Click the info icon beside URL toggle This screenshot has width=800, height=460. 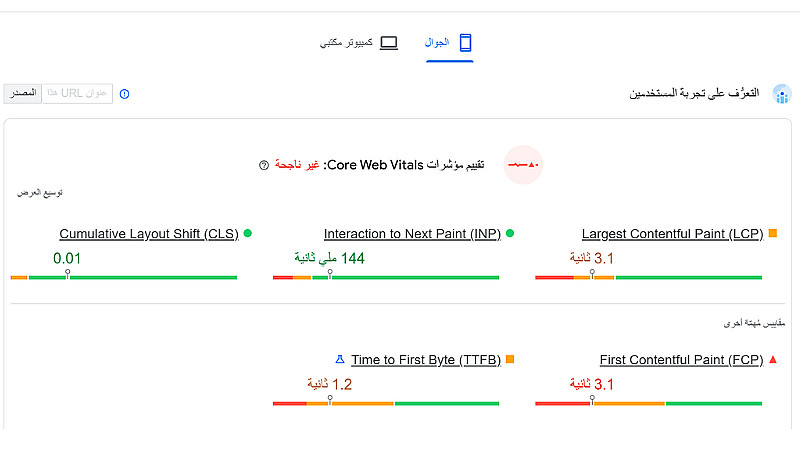point(125,94)
